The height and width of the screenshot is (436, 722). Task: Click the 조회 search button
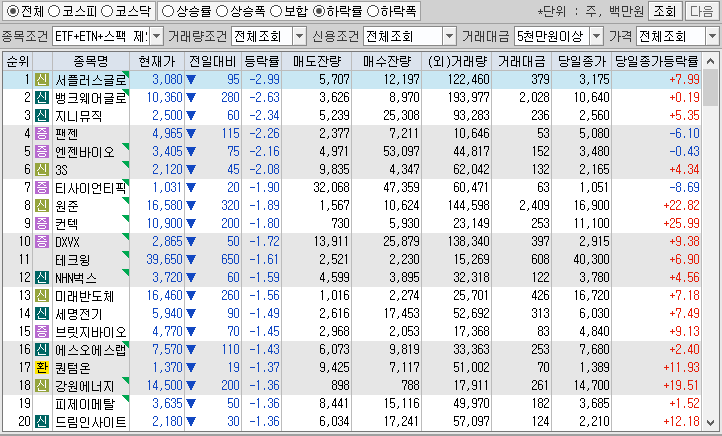coord(664,11)
